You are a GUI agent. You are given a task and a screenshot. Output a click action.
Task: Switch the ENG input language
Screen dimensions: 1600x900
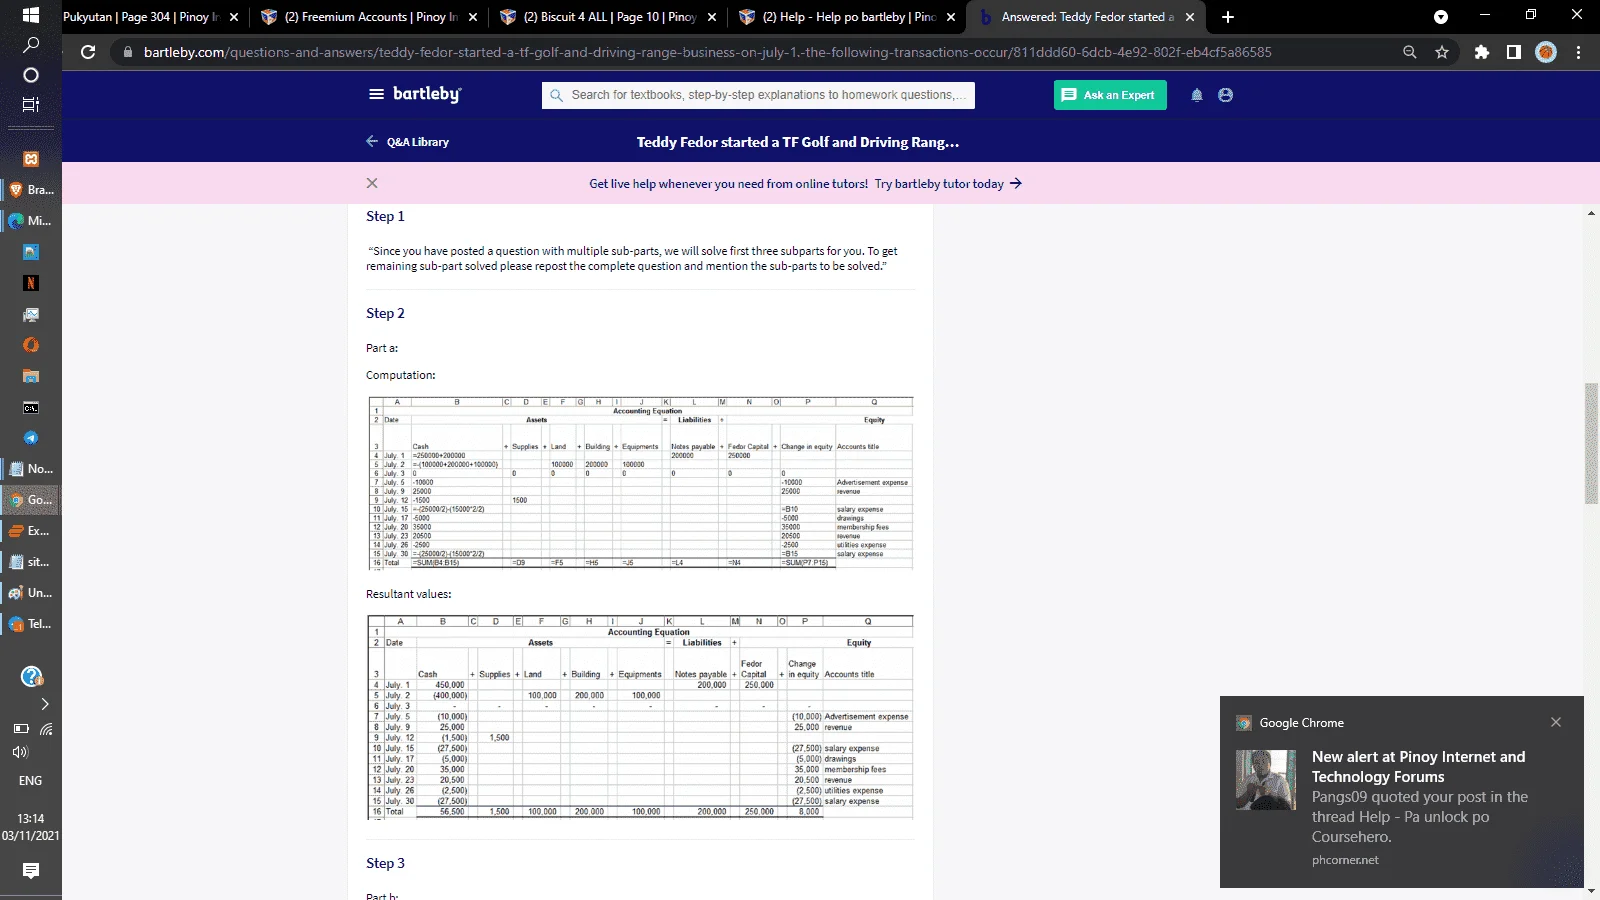pyautogui.click(x=31, y=781)
